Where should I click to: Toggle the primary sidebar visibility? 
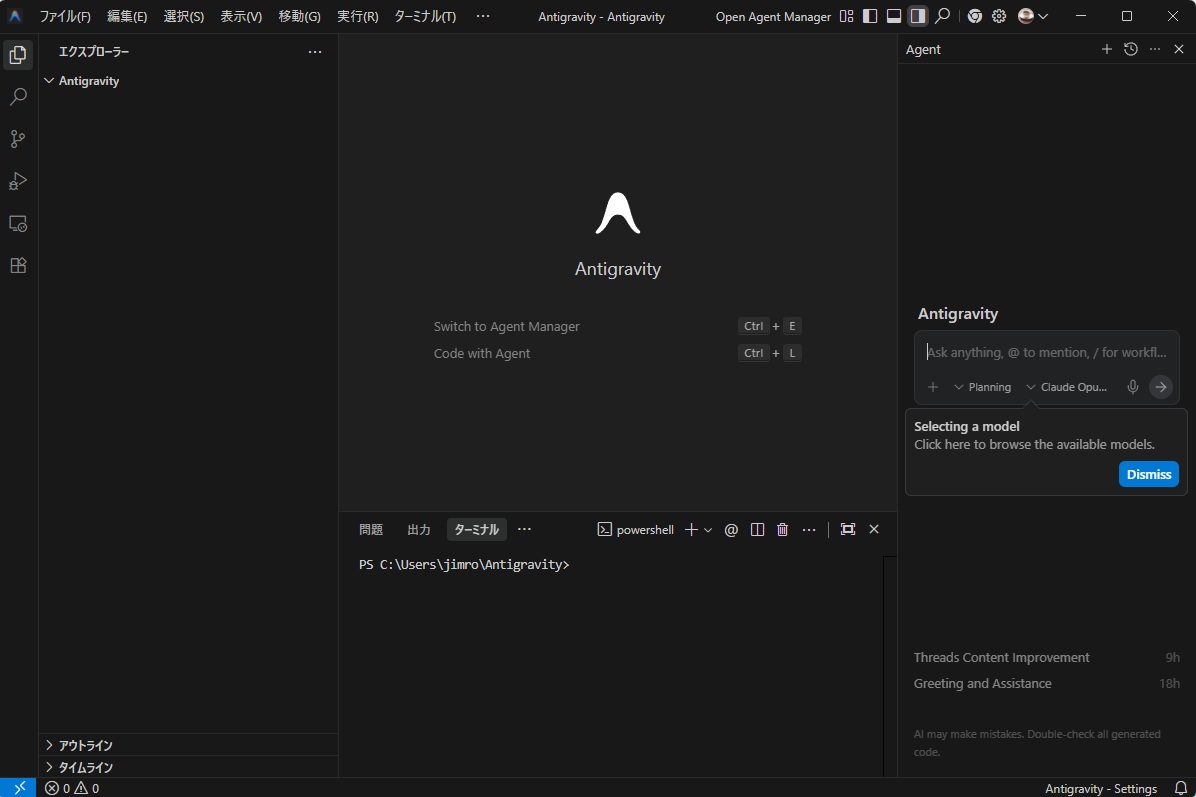(x=870, y=17)
